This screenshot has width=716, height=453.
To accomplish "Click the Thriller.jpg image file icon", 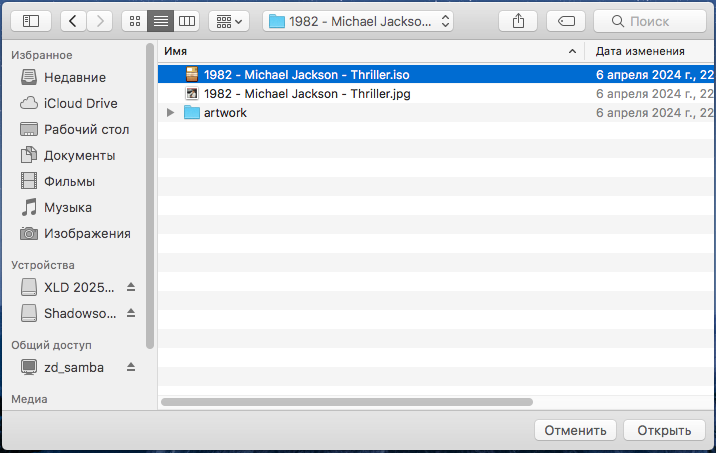I will [192, 94].
